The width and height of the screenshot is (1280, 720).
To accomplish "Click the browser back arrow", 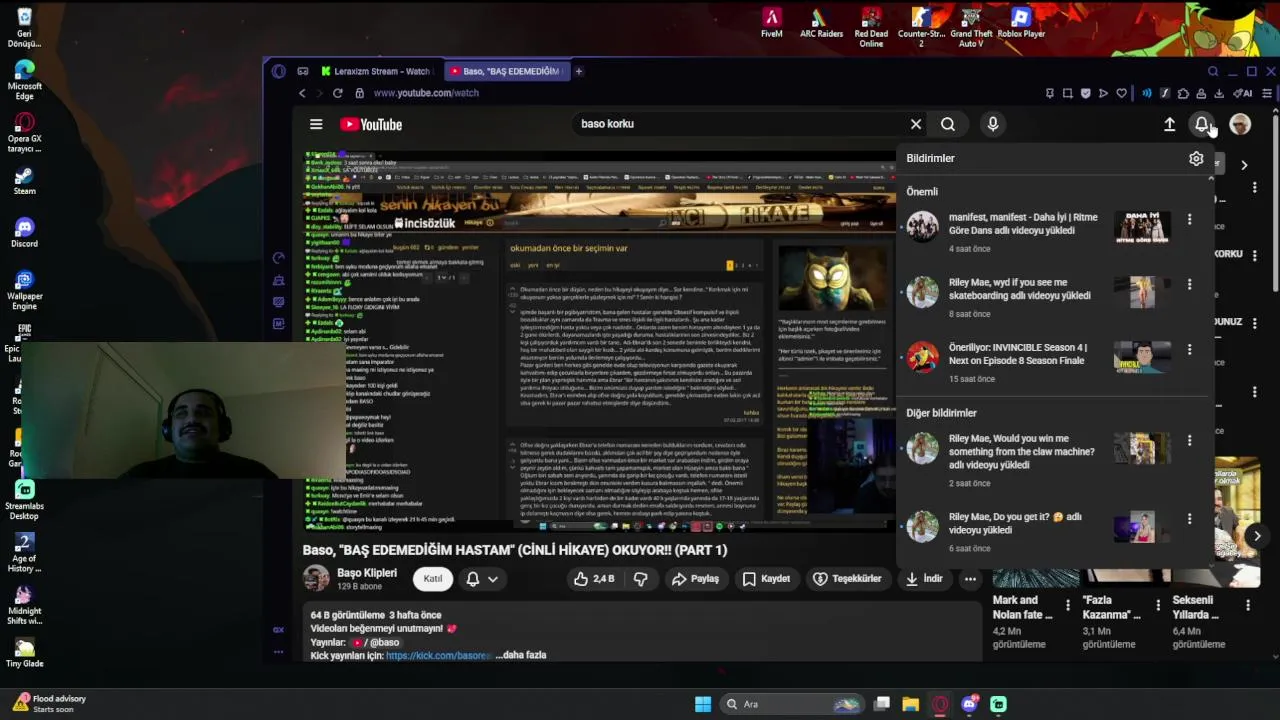I will tap(302, 93).
